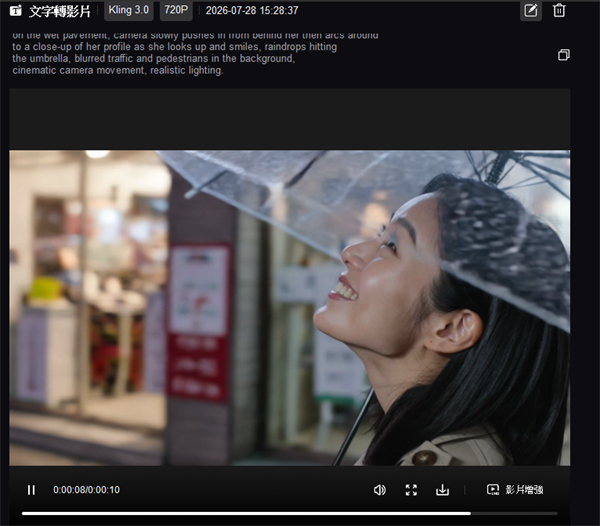600x526 pixels.
Task: Click the 文字轉影片 heading text
Action: click(x=60, y=11)
